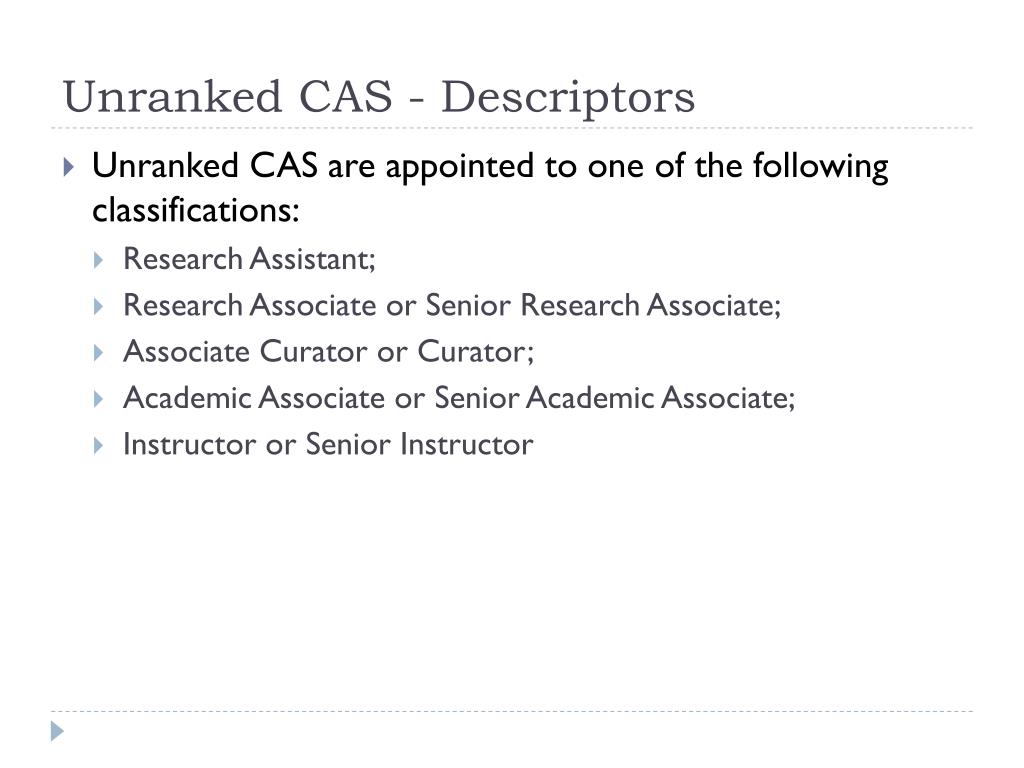Click 'Research Associate or Senior Research Associate;'
The image size is (1024, 768).
tap(452, 306)
